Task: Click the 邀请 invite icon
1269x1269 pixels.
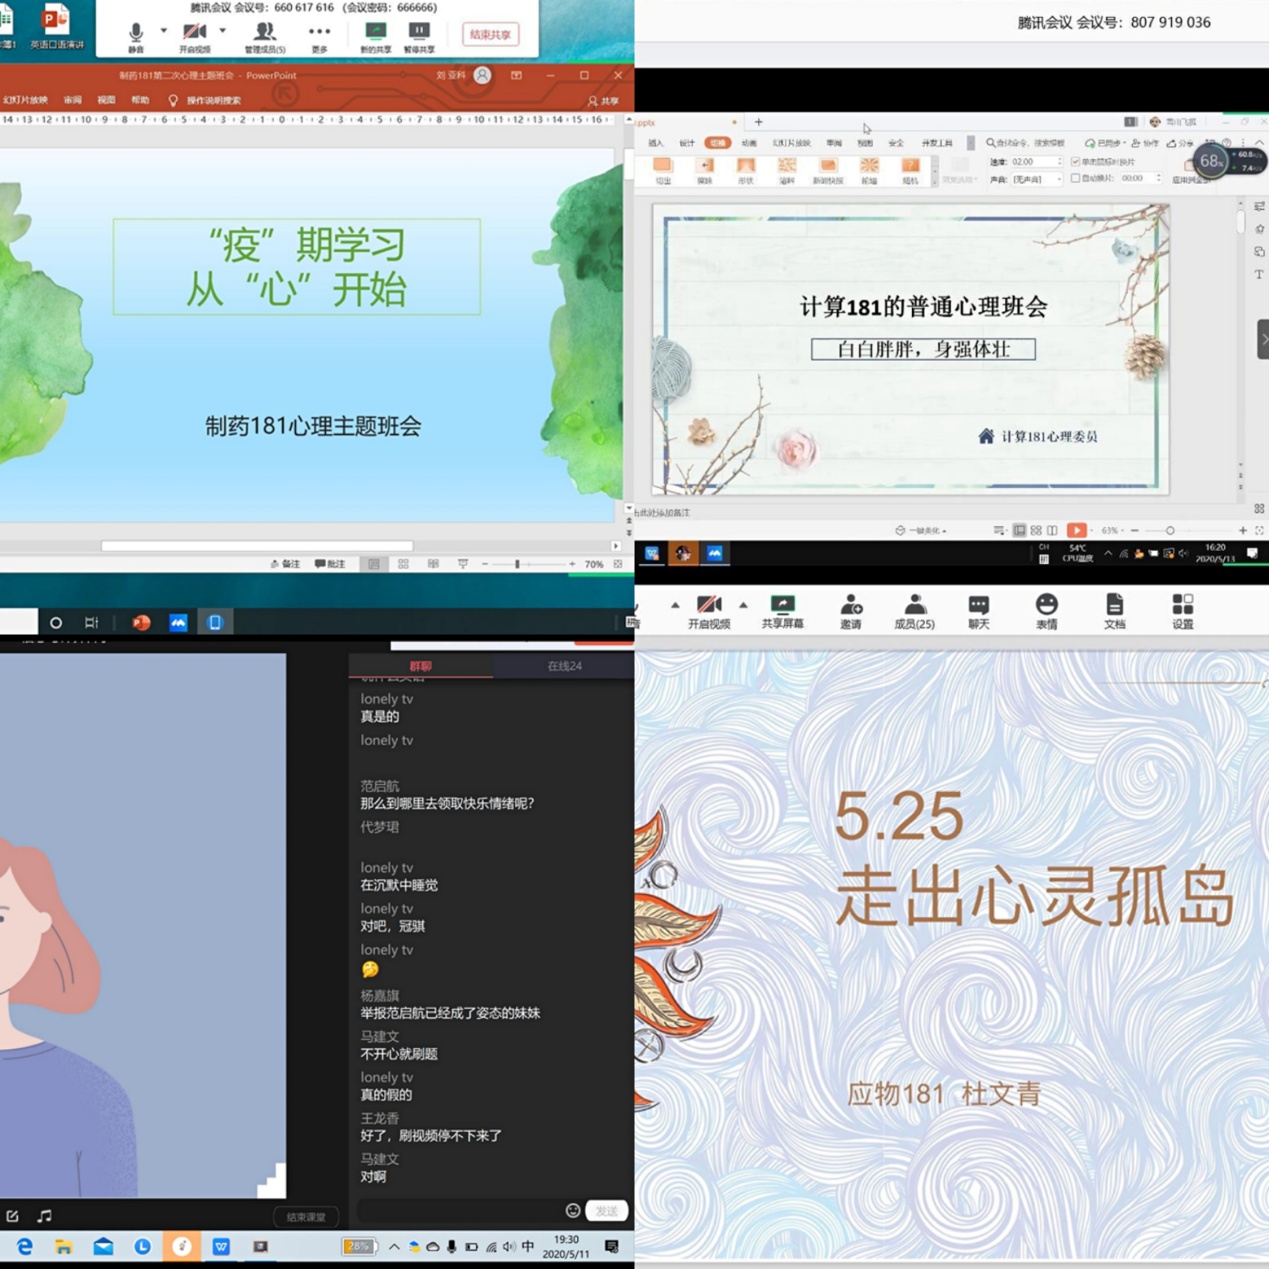Action: 851,609
